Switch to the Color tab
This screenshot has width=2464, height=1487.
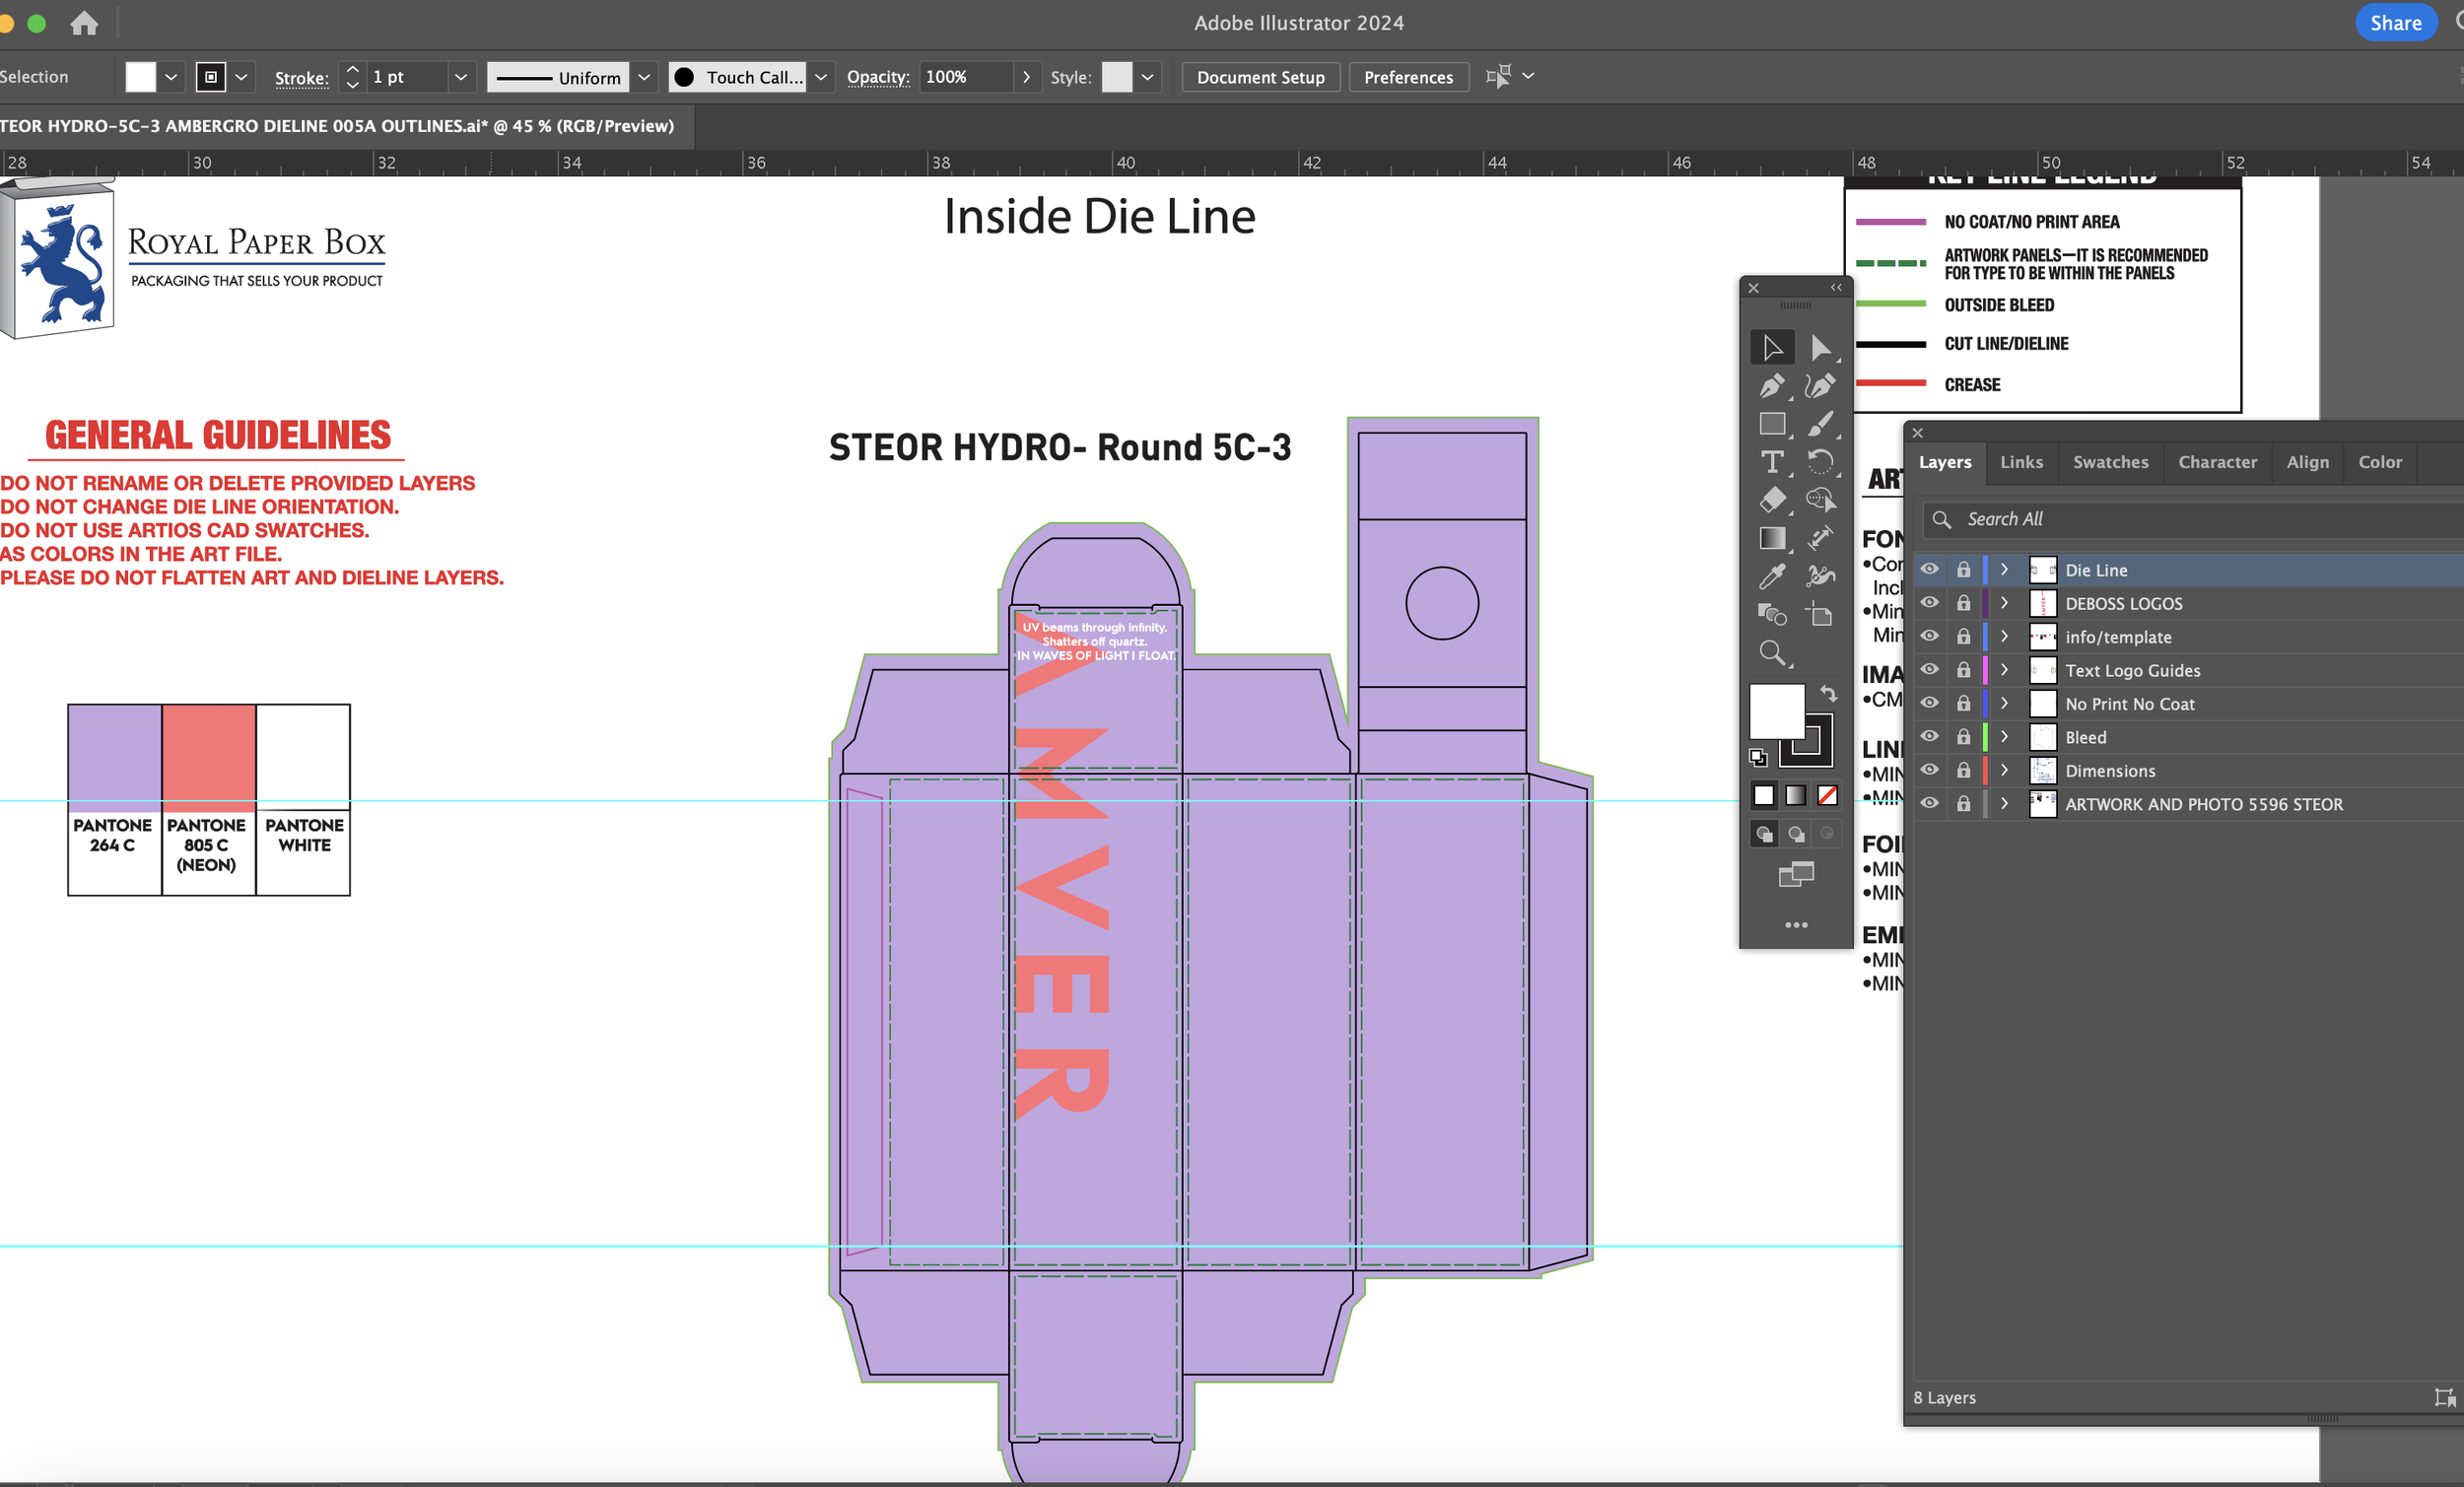(x=2379, y=462)
